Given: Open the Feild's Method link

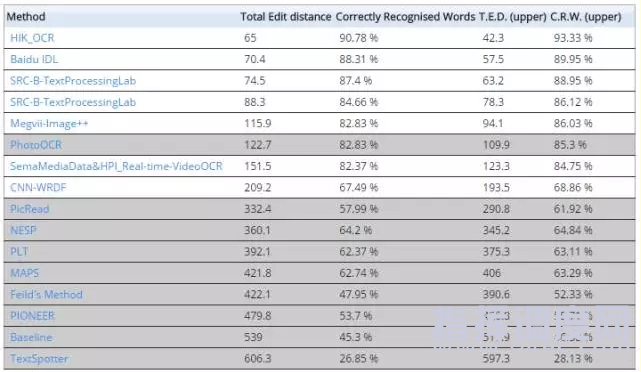Looking at the screenshot, I should (x=46, y=294).
